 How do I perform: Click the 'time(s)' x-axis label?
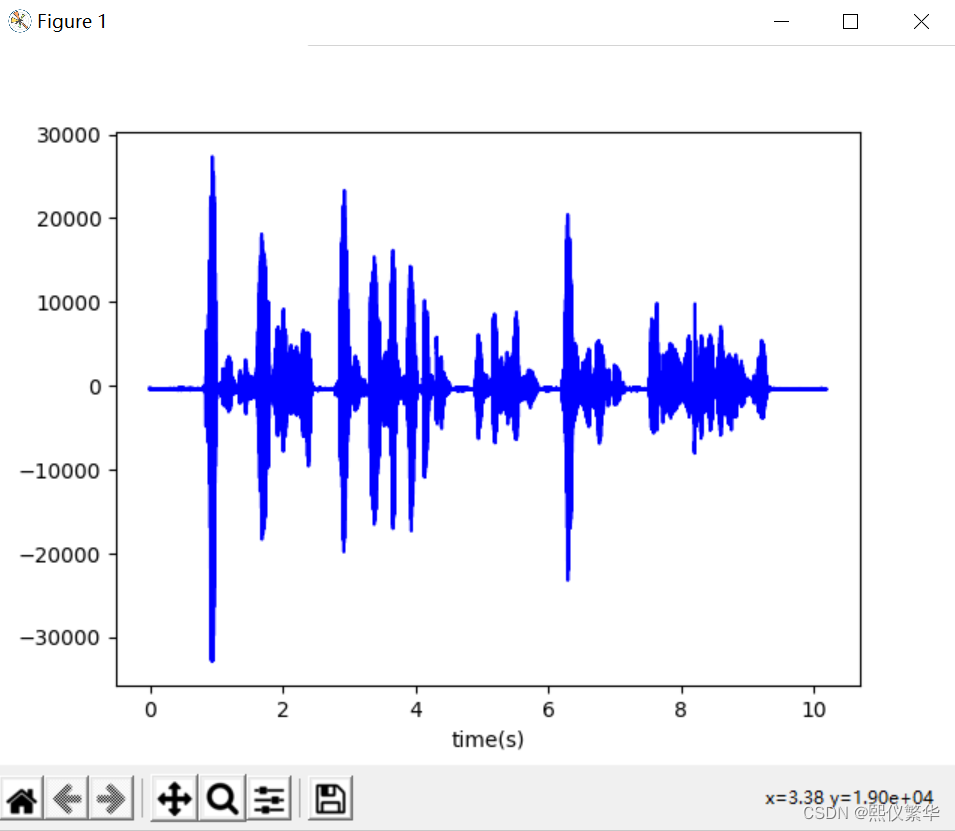coord(487,739)
